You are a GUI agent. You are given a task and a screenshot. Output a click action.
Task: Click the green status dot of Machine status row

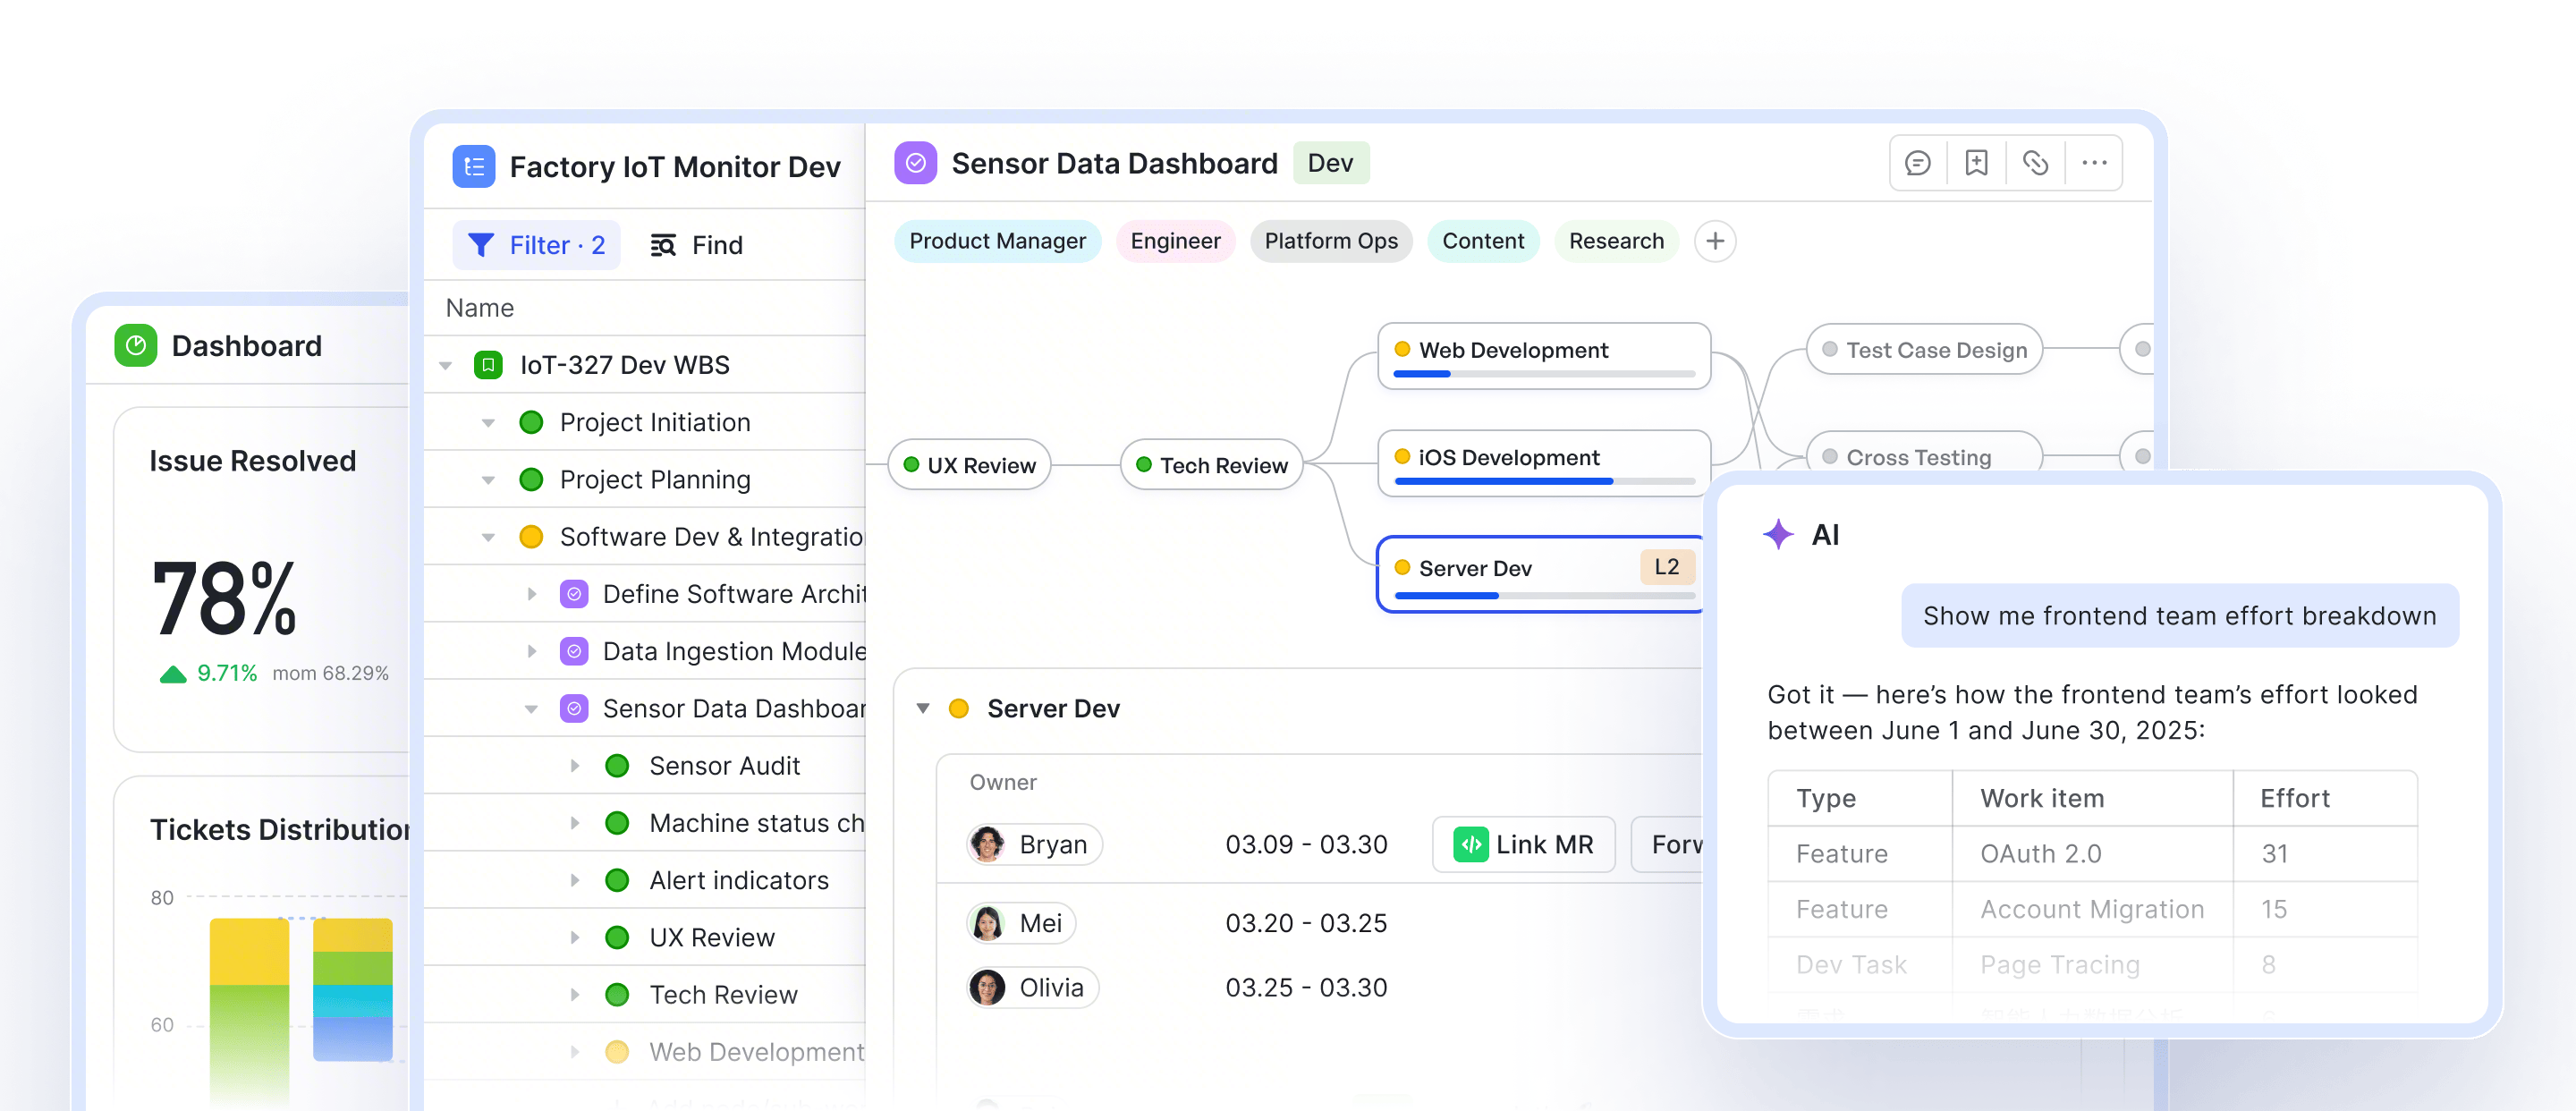coord(617,823)
